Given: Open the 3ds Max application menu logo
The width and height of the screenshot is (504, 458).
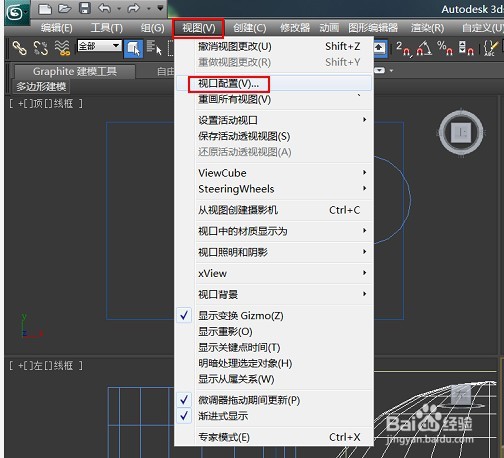Looking at the screenshot, I should click(16, 13).
